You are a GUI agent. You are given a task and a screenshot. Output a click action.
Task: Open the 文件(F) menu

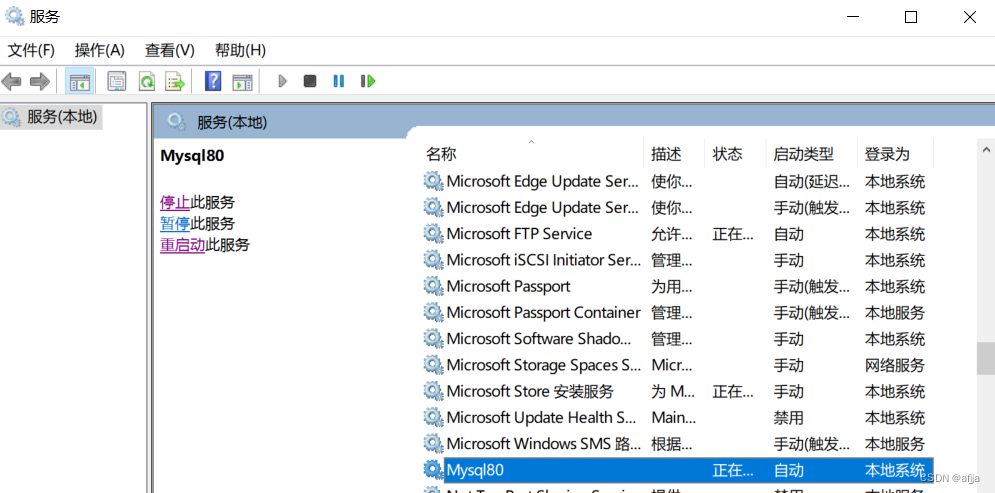pyautogui.click(x=31, y=50)
